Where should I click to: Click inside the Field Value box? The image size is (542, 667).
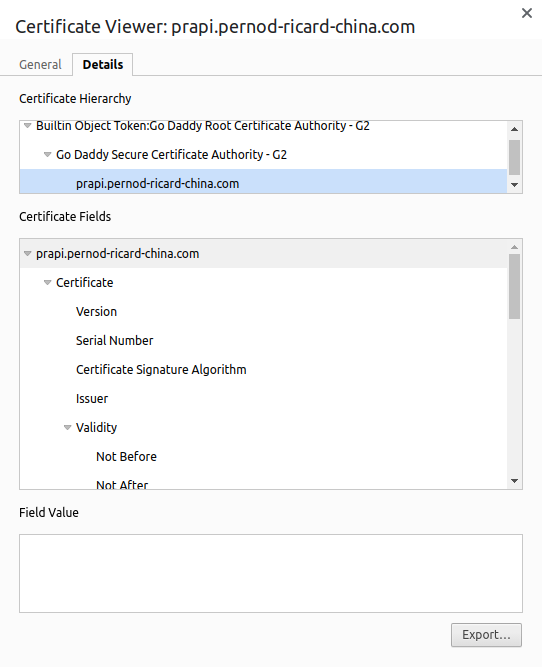pyautogui.click(x=271, y=573)
